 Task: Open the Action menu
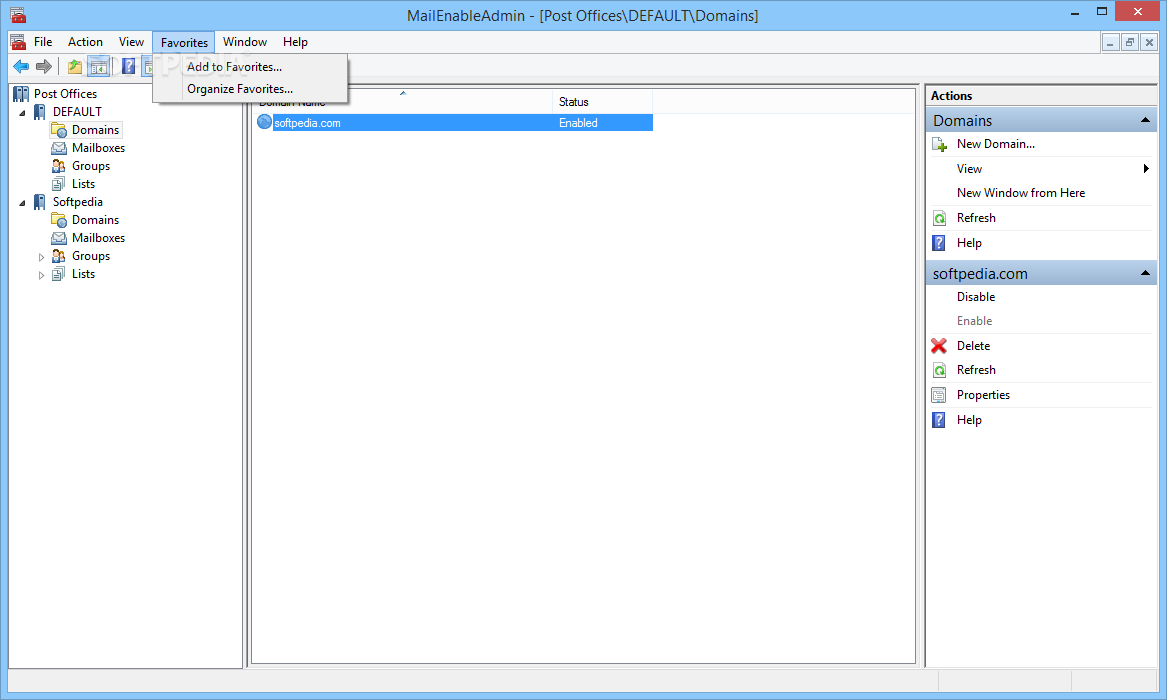[86, 42]
